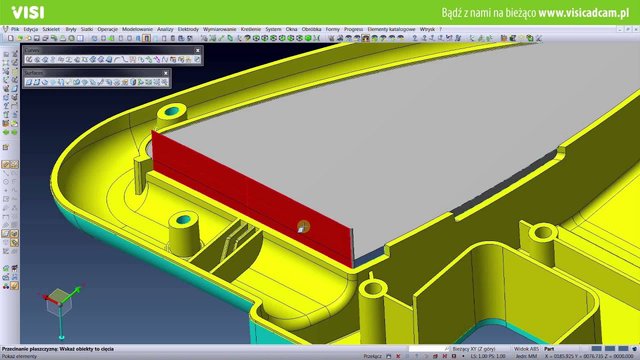The width and height of the screenshot is (640, 360).
Task: Select the arc curve icon in Curves toolbar
Action: tap(117, 60)
